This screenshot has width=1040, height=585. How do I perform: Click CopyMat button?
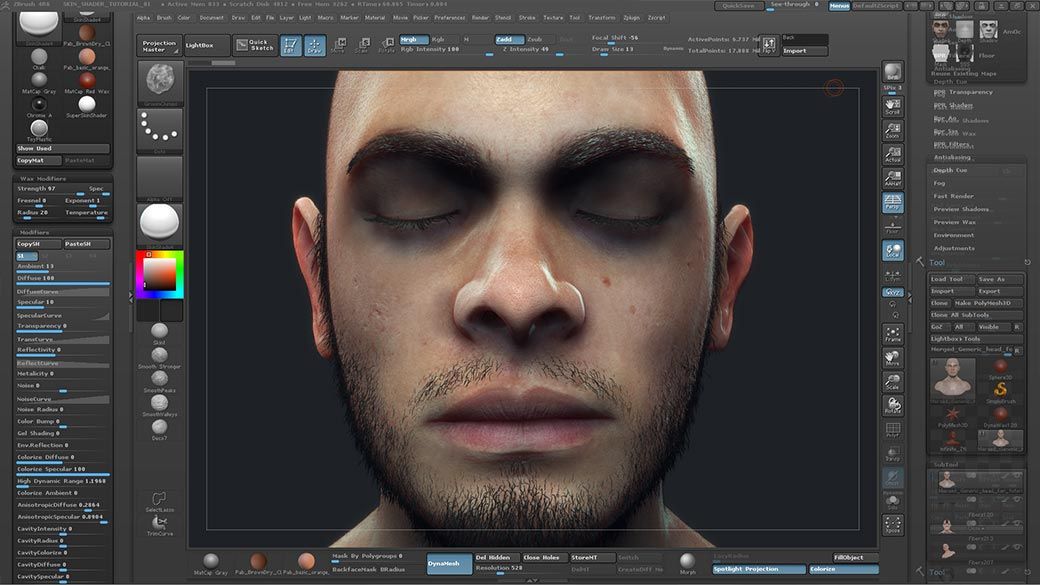pyautogui.click(x=38, y=161)
